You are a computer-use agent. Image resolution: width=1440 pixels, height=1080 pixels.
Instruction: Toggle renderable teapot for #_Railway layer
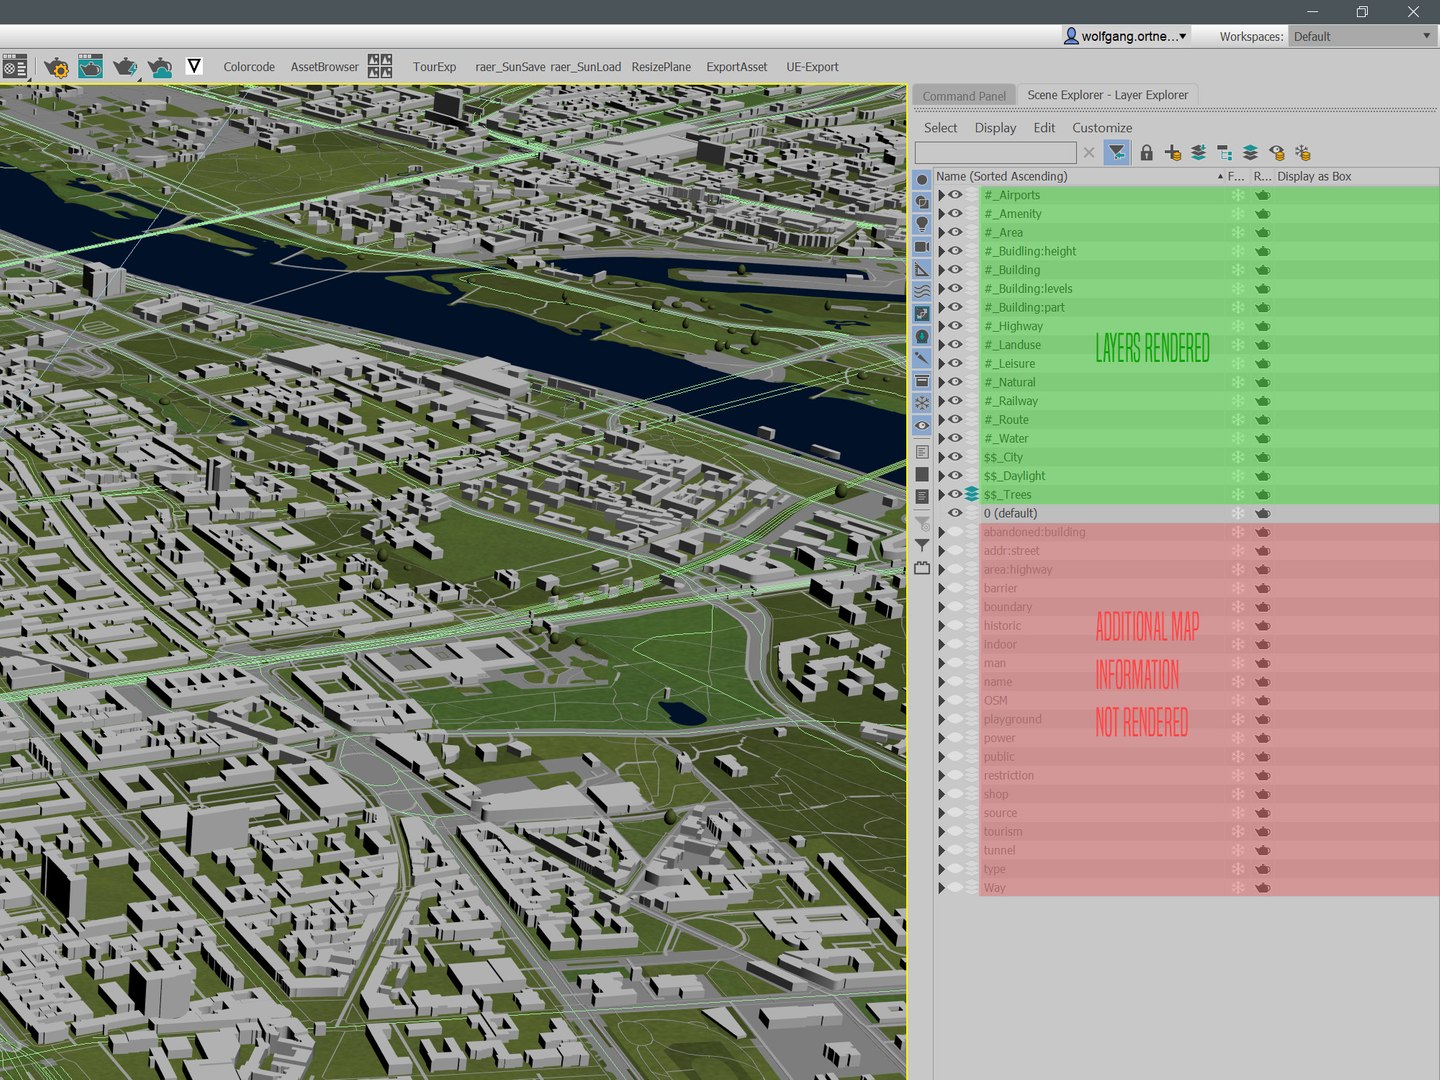(1263, 401)
